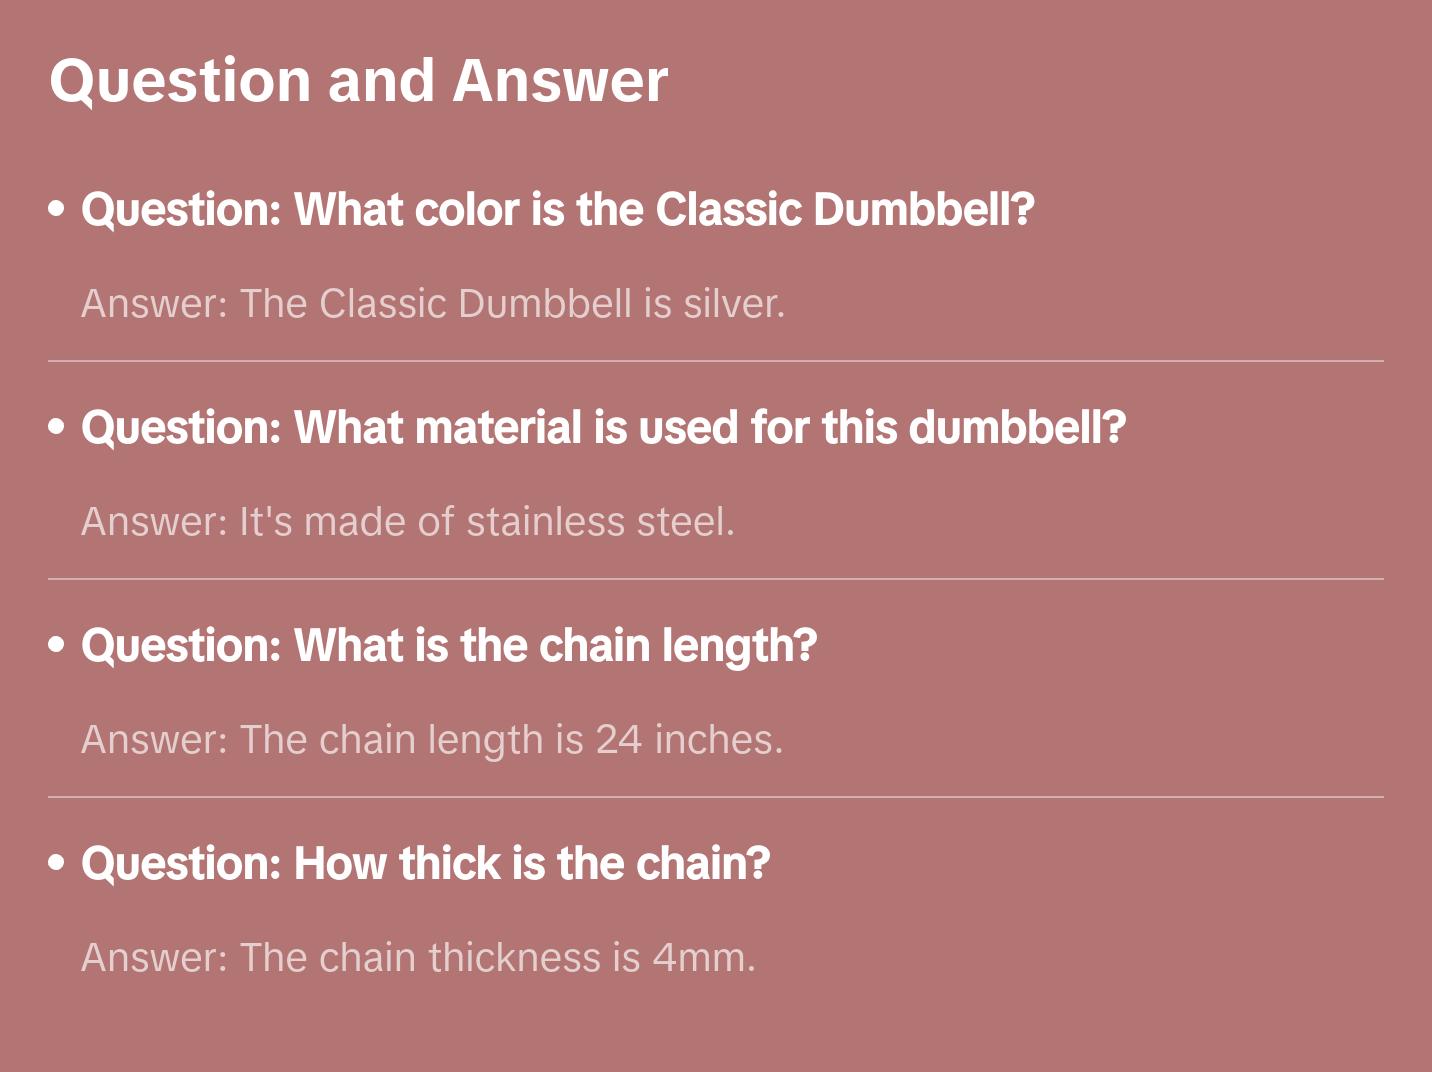Click the divider below the stainless steel answer
Viewport: 1432px width, 1072px height.
coord(716,579)
